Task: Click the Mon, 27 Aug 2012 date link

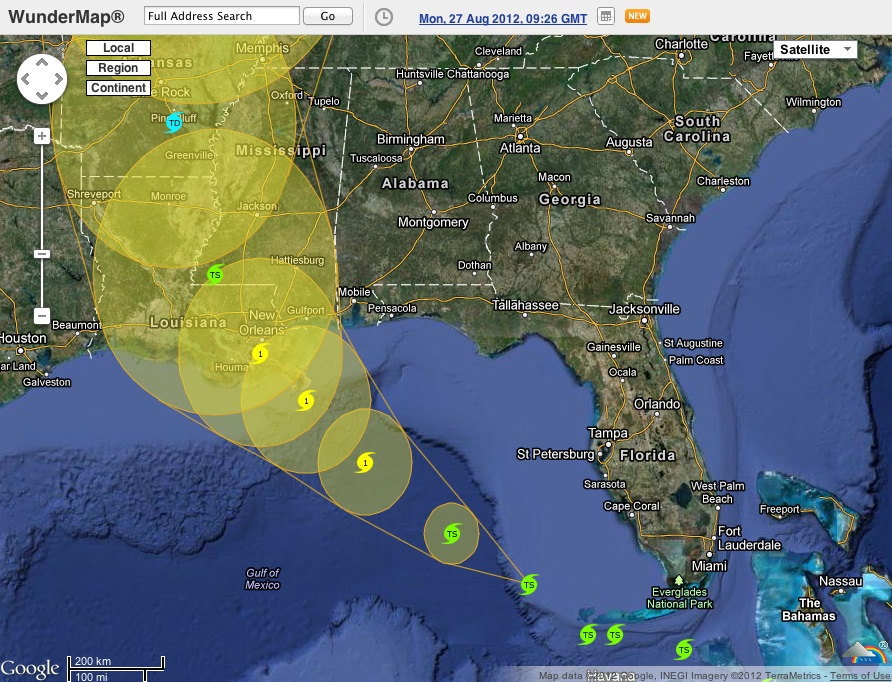Action: pyautogui.click(x=502, y=18)
